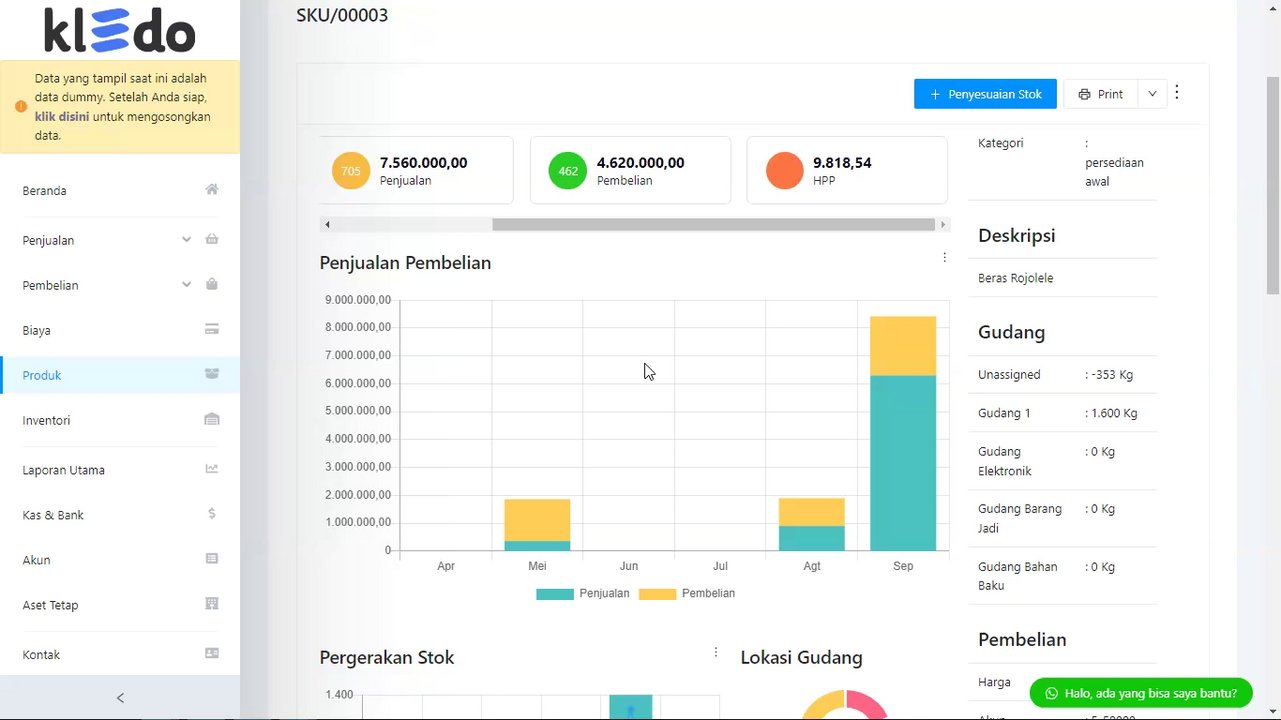Screen dimensions: 1281x720
Task: Click the '1.600 Kg' Gudang 1 value
Action: 1114,413
